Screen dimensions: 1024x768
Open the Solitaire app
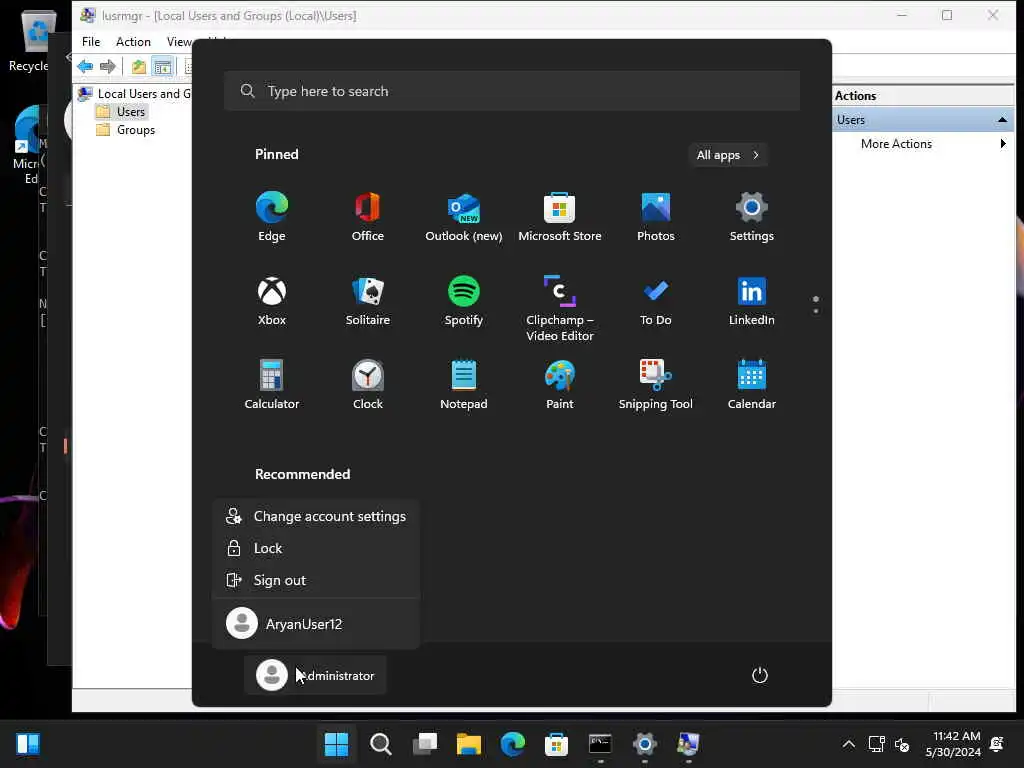(368, 300)
